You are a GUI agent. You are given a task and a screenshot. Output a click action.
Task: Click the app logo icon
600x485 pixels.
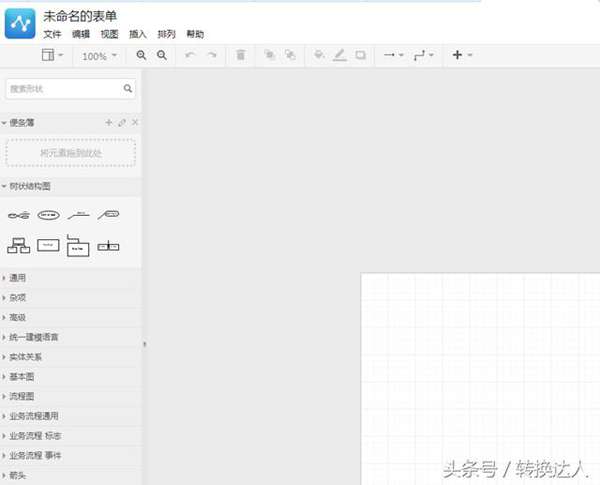[x=20, y=24]
